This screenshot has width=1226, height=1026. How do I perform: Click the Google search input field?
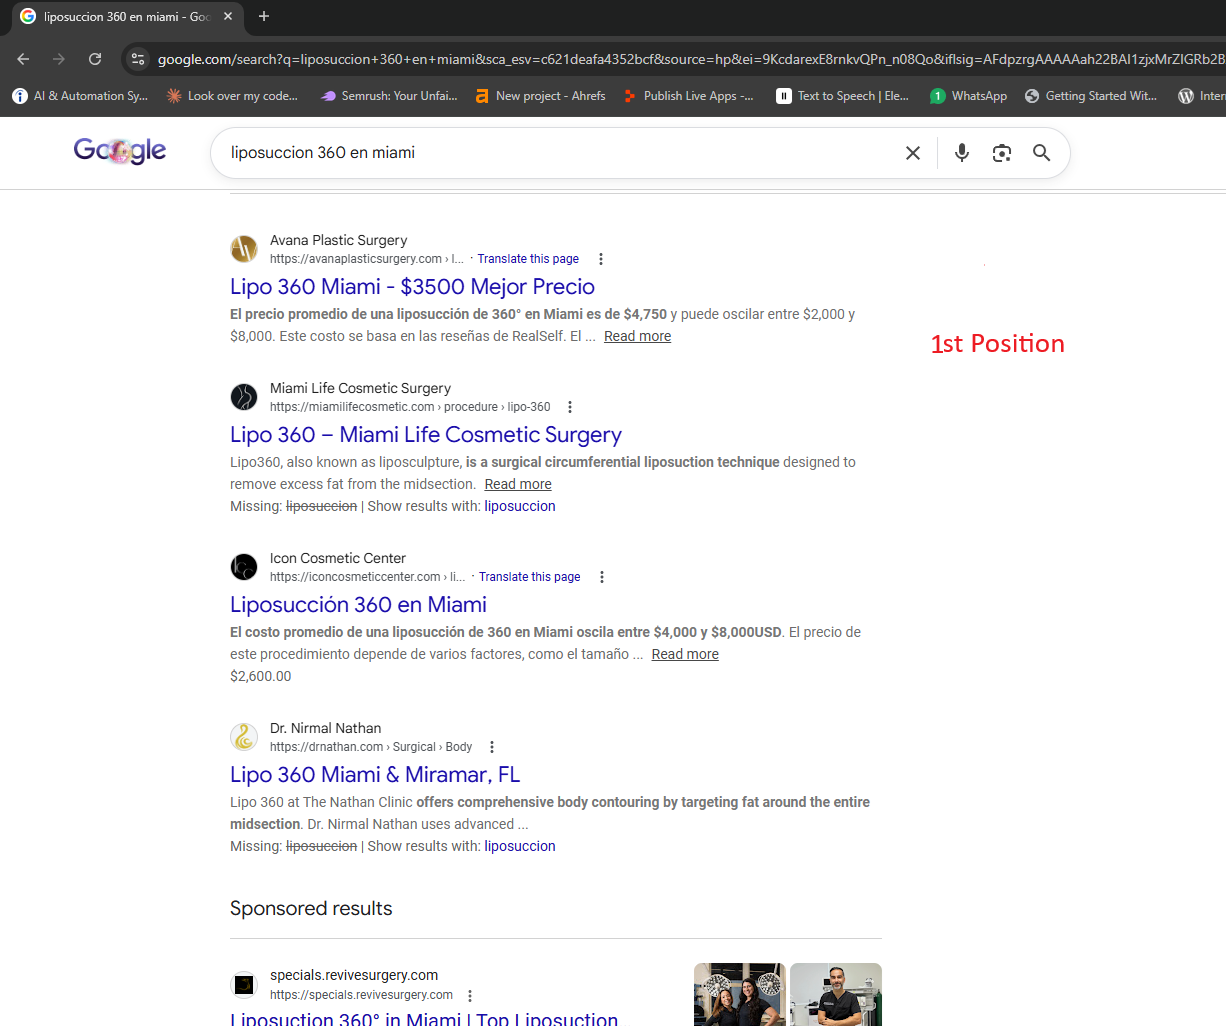[560, 153]
